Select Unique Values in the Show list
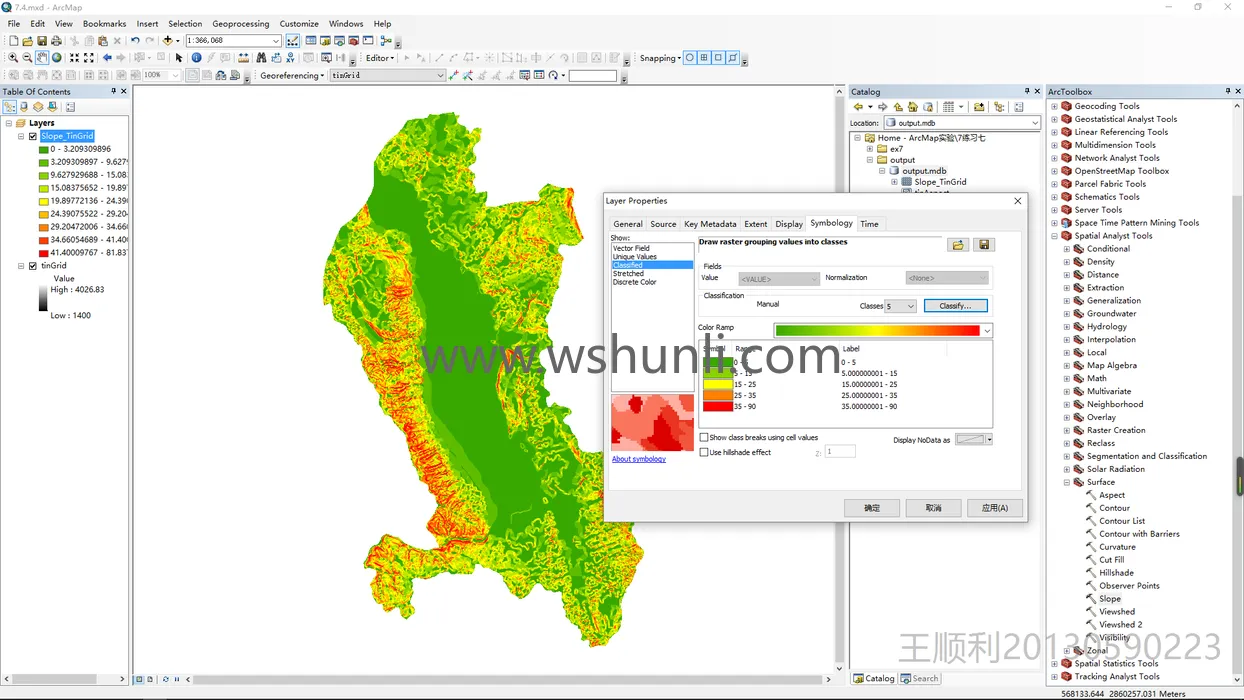Screen dimensions: 1244x700 pos(635,257)
